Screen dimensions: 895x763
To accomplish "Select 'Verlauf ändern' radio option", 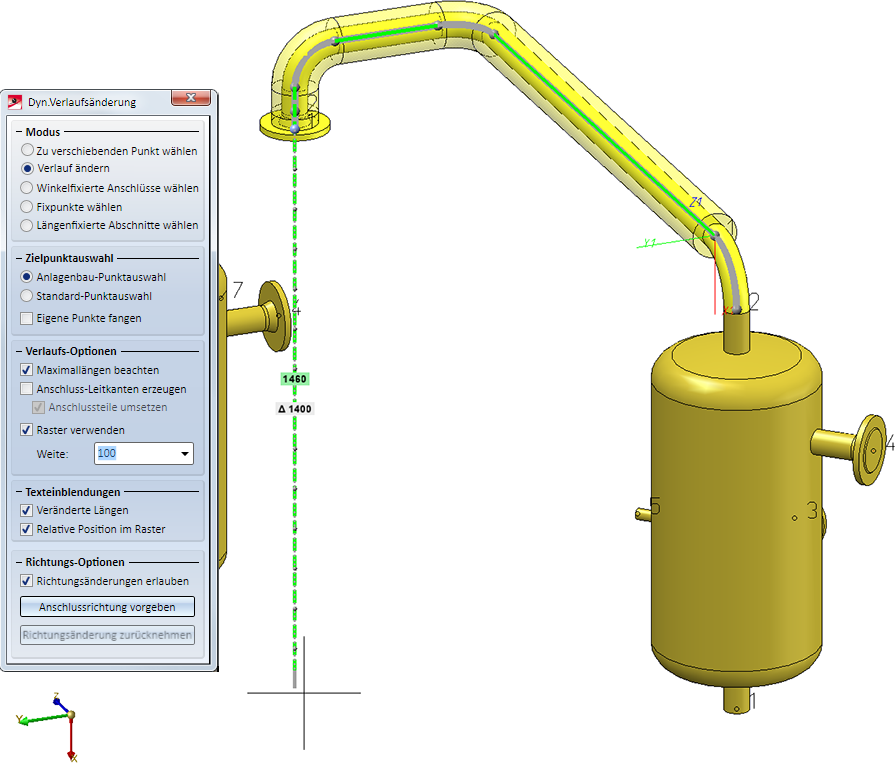I will click(27, 168).
